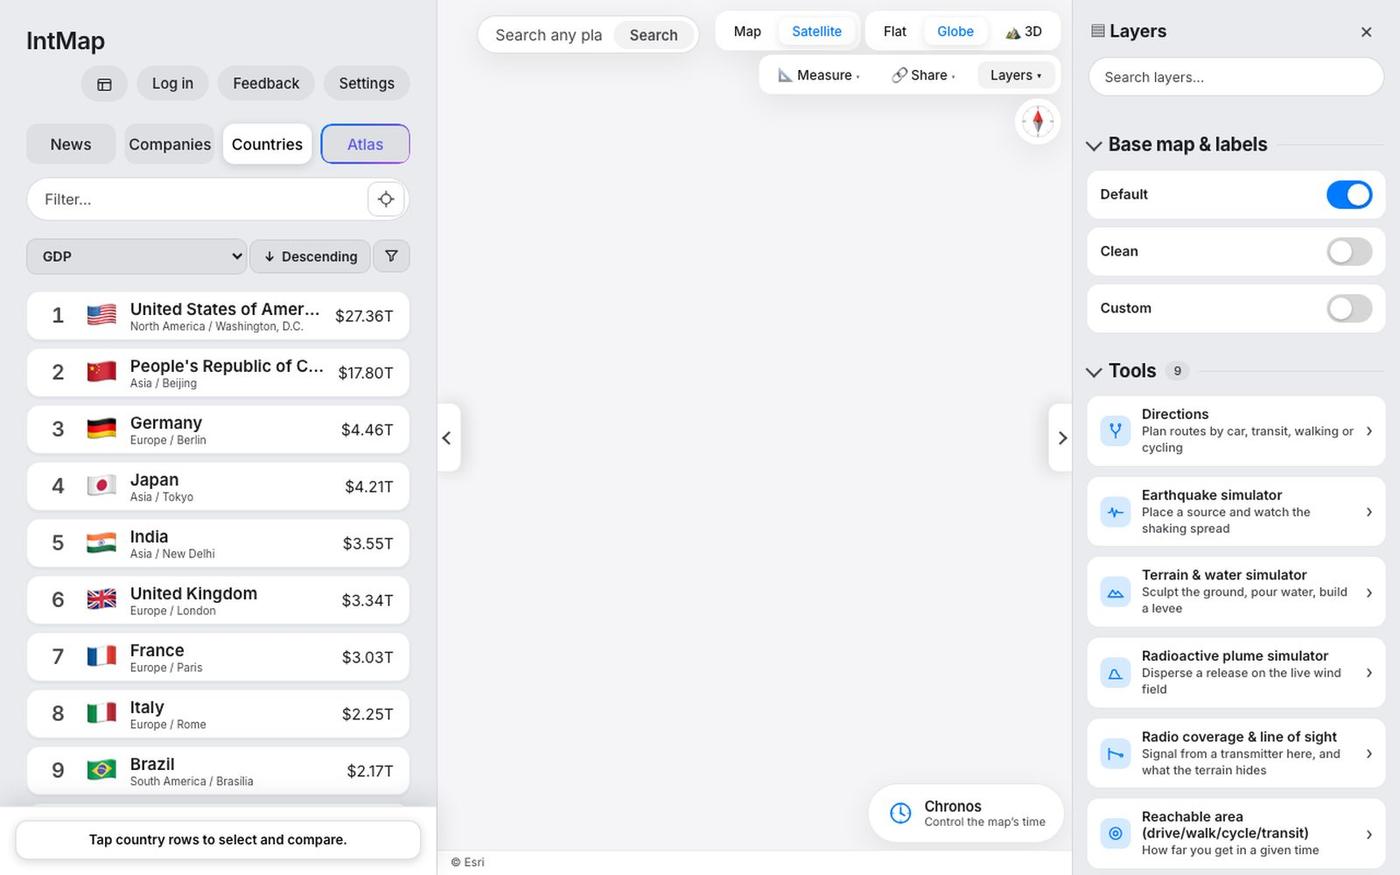Collapse the Tools section chevron
The width and height of the screenshot is (1400, 875).
coord(1094,372)
